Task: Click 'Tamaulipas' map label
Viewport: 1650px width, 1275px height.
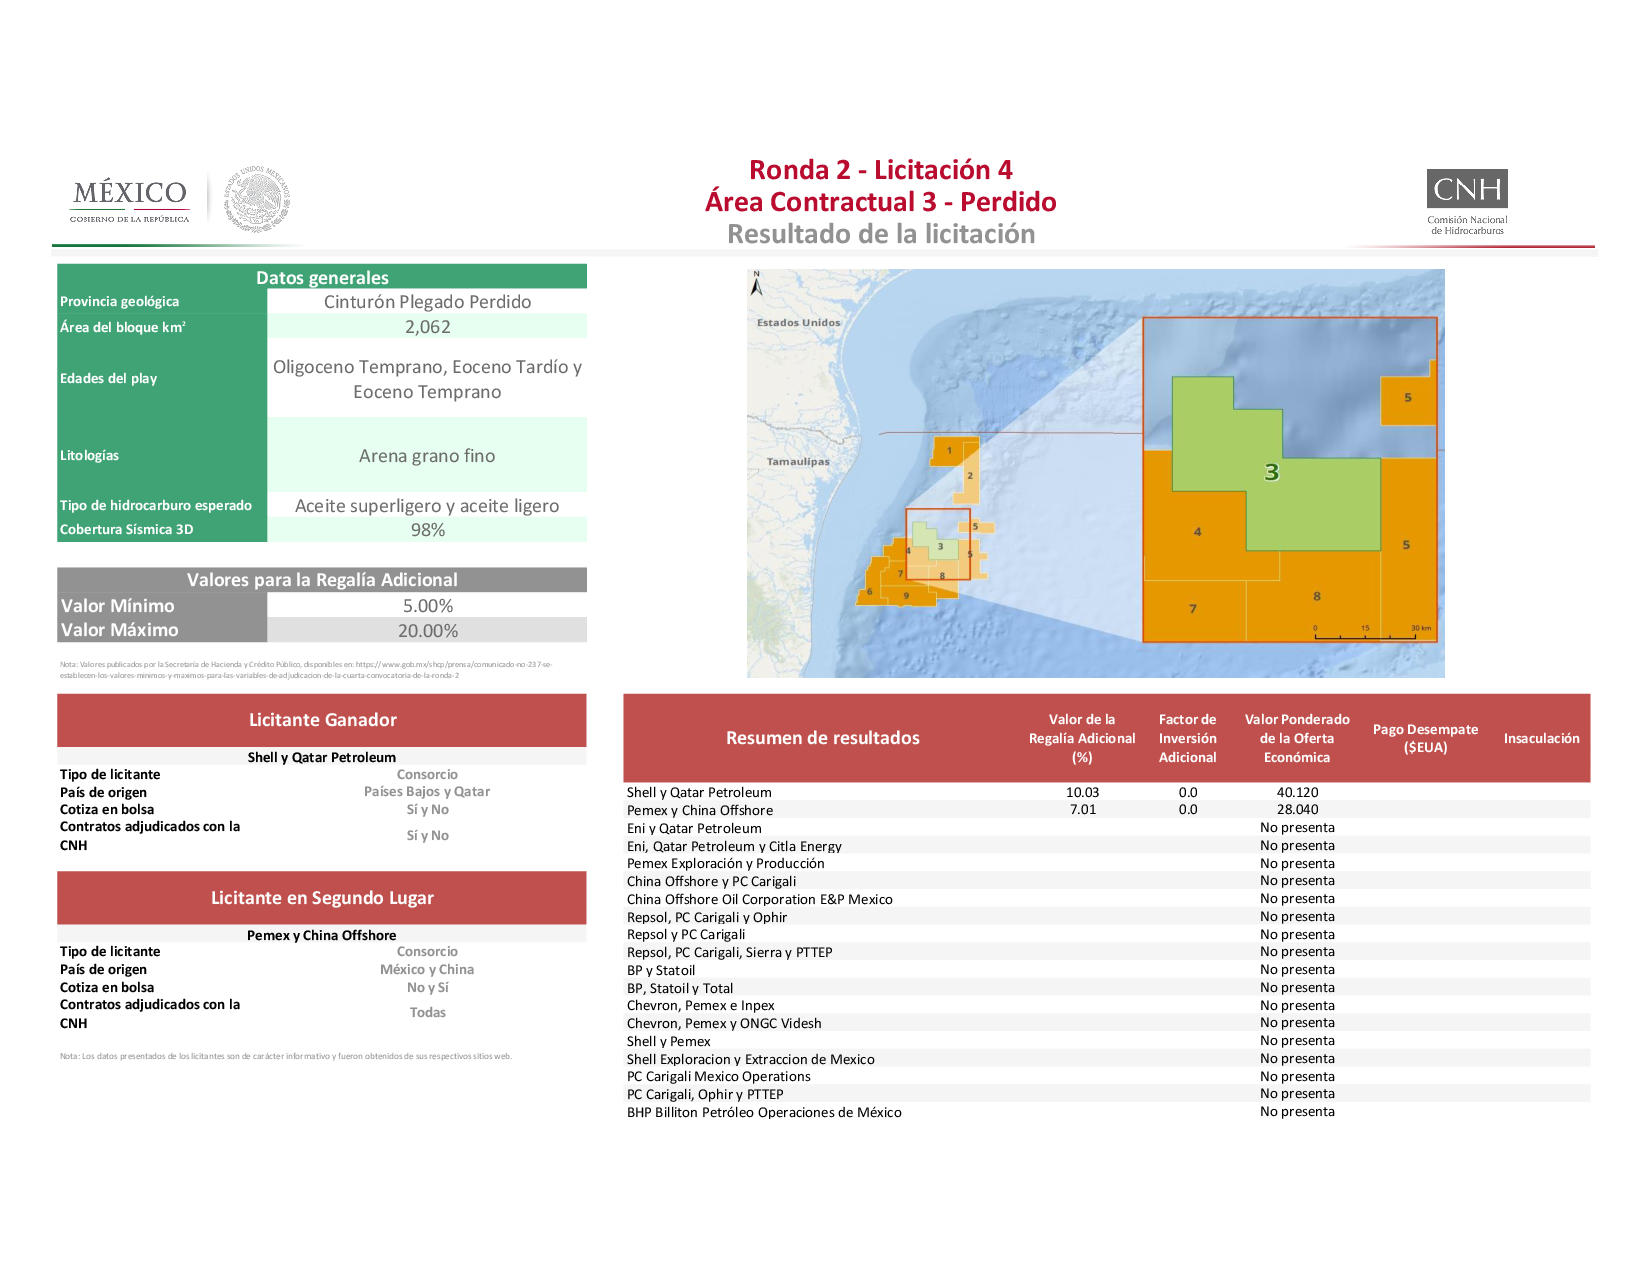Action: pos(798,462)
